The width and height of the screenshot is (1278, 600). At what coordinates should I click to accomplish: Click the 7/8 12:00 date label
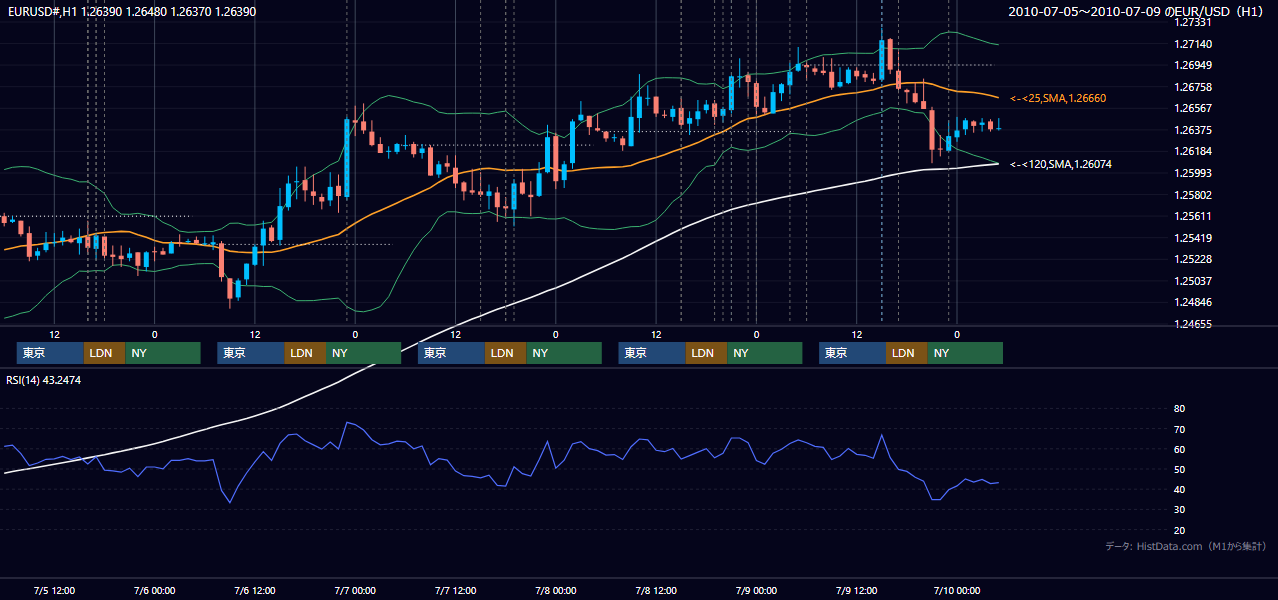(655, 590)
